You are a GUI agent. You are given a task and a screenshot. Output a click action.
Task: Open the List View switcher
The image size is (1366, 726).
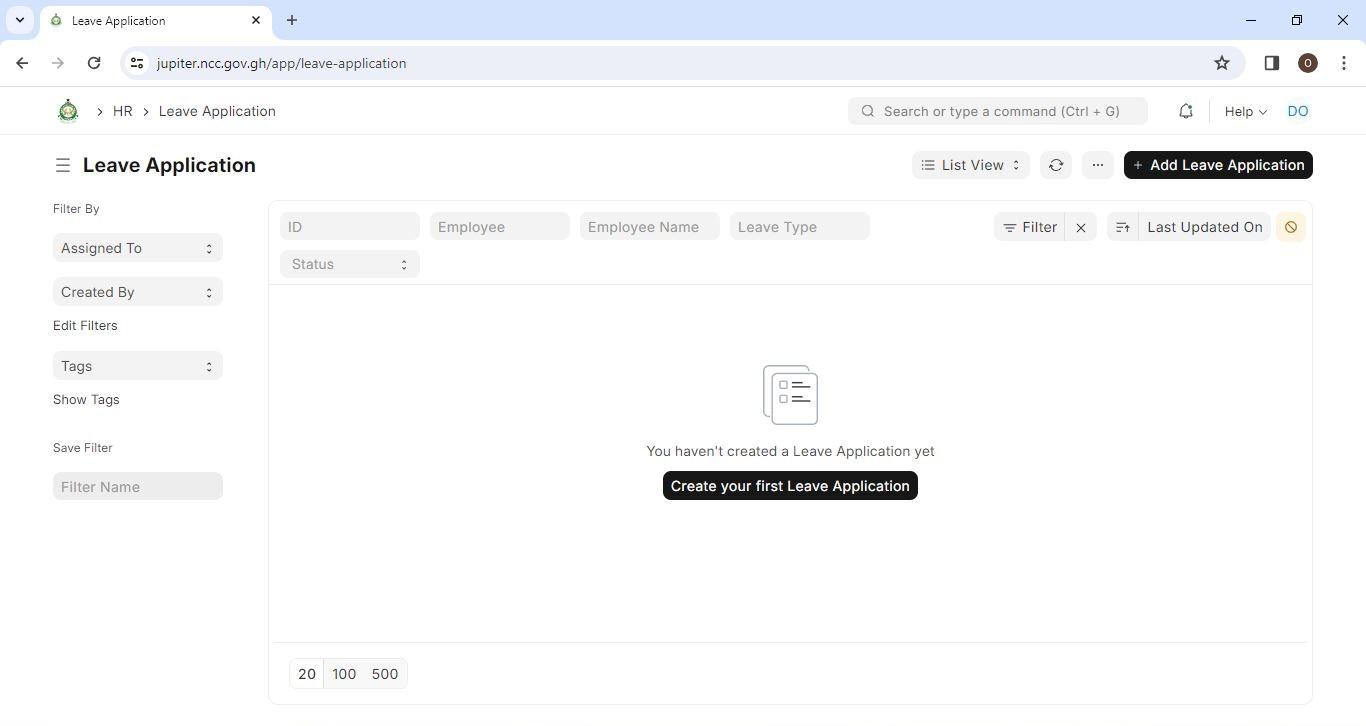point(970,165)
